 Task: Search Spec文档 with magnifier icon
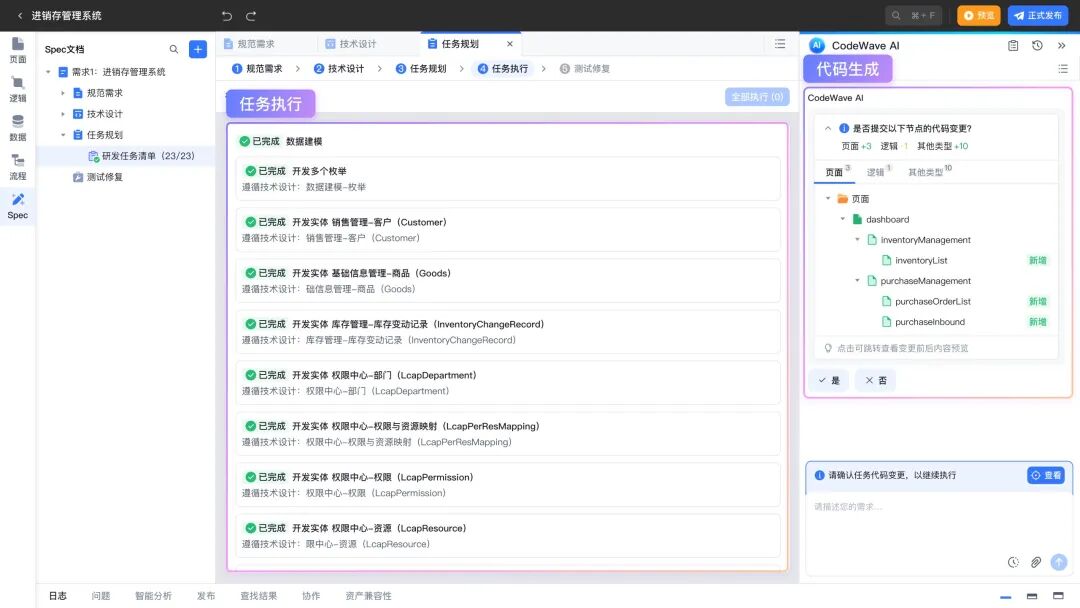[x=174, y=49]
